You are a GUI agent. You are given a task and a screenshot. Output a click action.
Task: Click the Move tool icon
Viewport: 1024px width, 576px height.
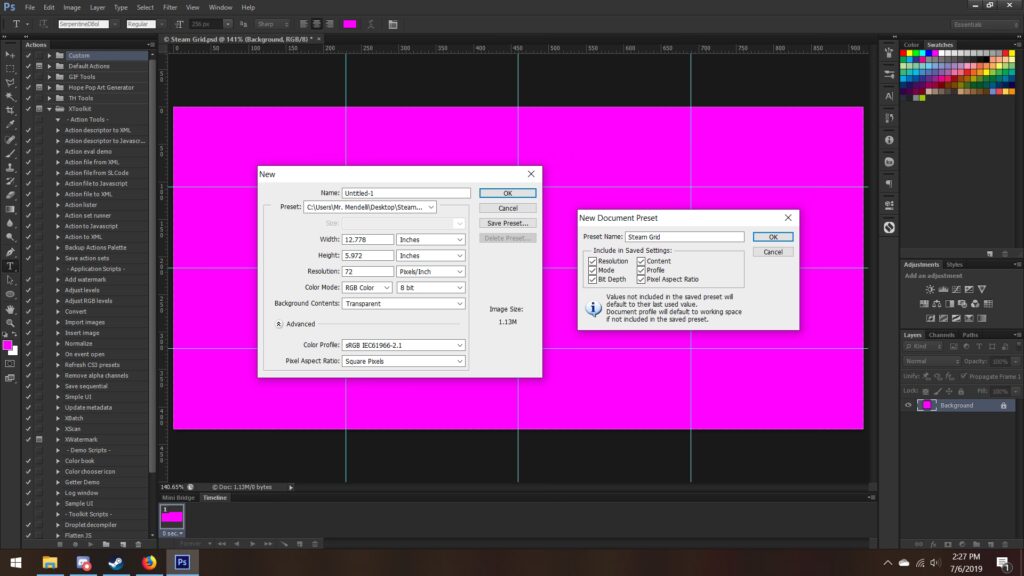(x=10, y=54)
